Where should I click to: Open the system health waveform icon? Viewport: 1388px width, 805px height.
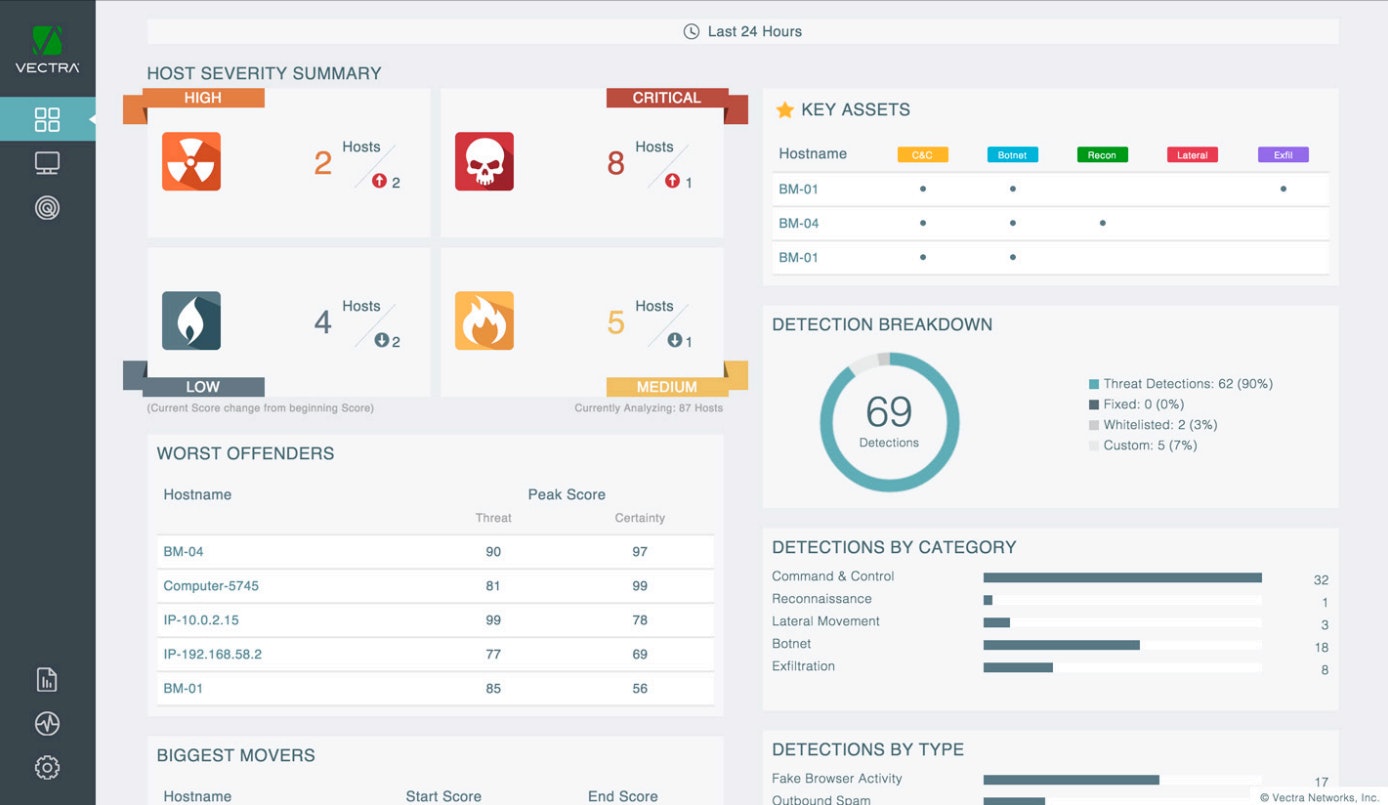(46, 723)
